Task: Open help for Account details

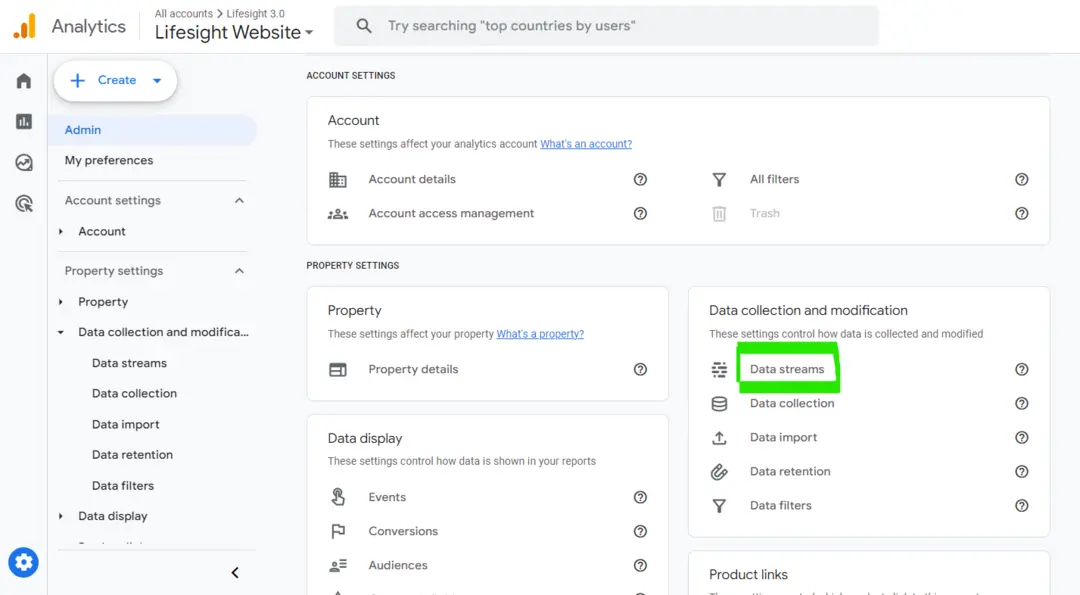Action: pos(641,180)
